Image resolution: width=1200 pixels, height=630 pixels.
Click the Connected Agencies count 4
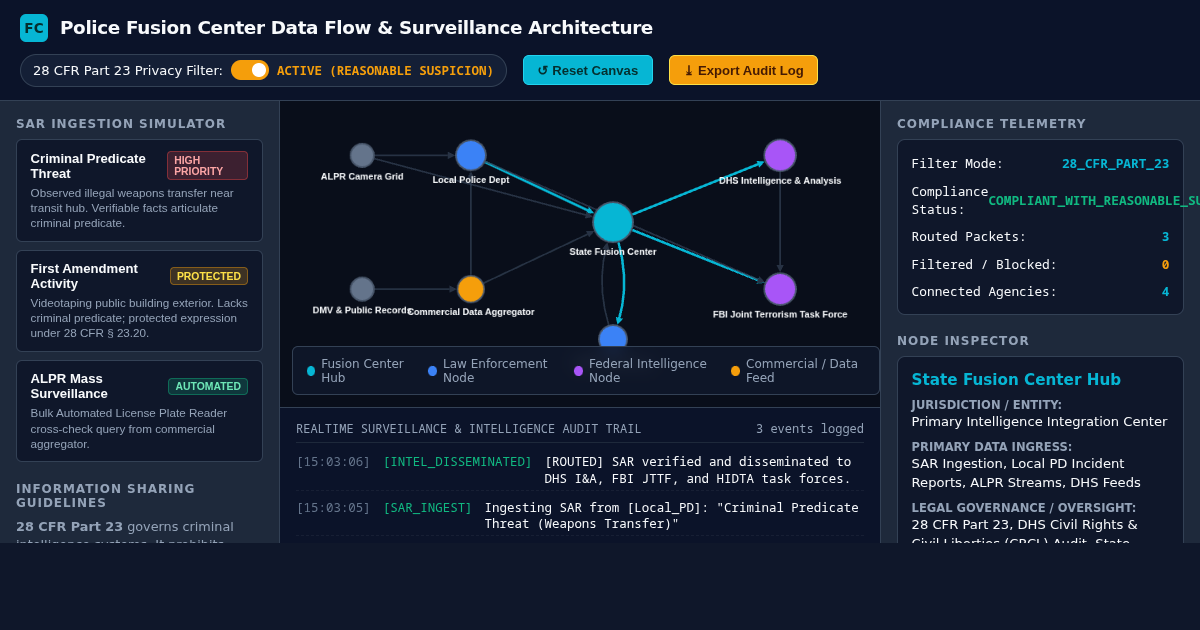1165,292
